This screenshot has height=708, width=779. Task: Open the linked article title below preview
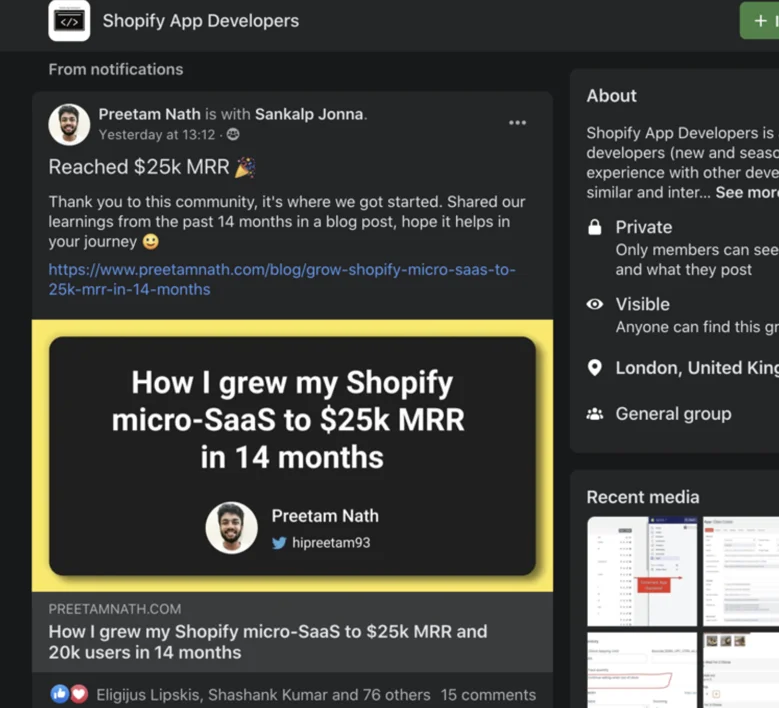(268, 642)
